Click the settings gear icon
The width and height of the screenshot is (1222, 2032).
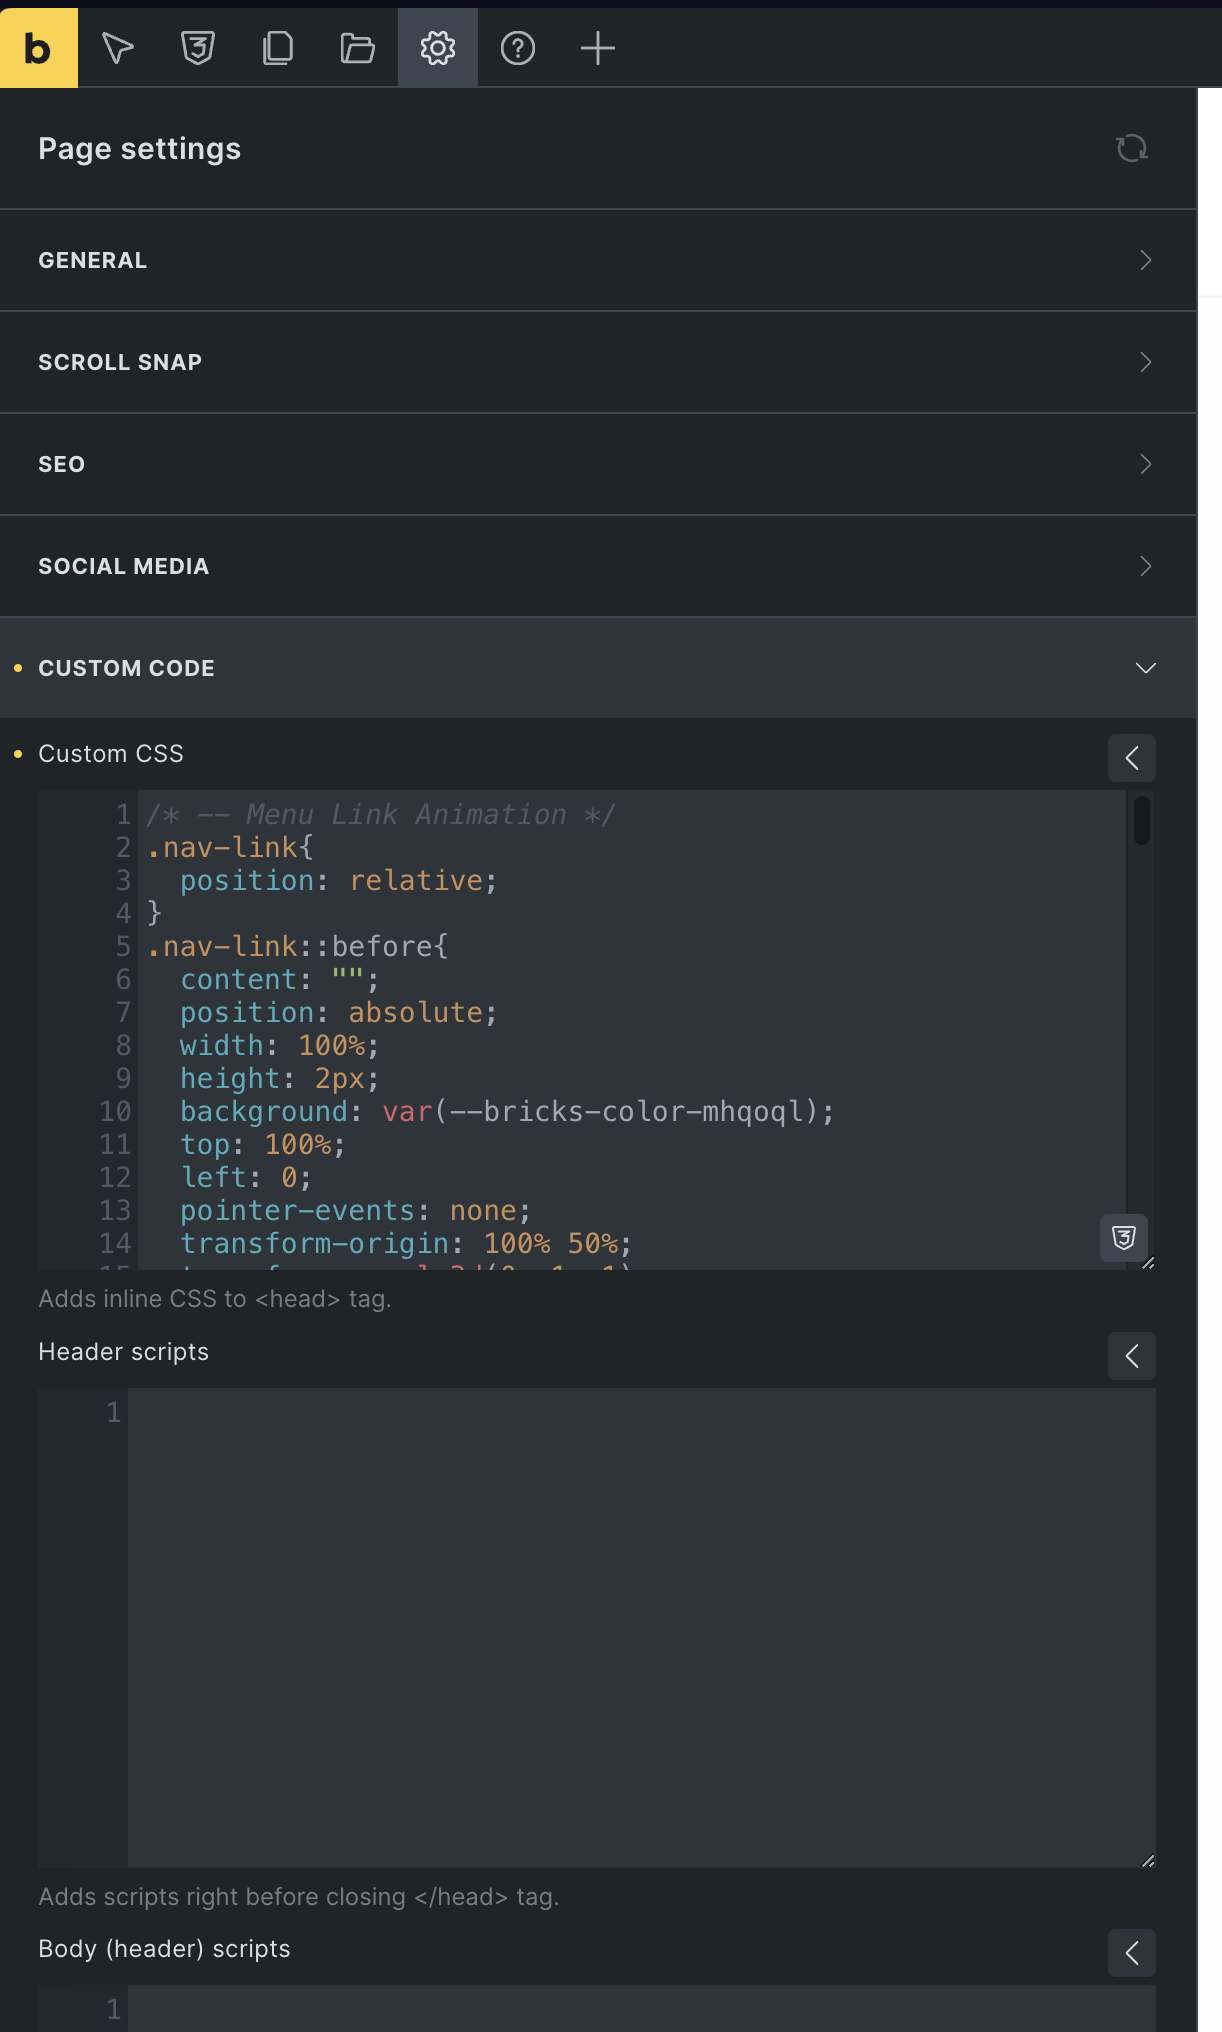438,48
